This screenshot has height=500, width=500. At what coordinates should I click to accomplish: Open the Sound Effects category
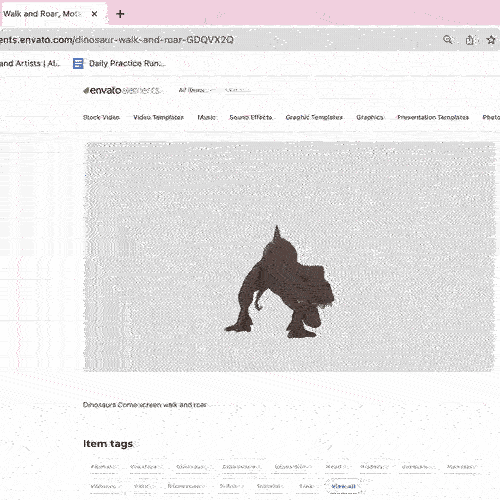coord(251,117)
